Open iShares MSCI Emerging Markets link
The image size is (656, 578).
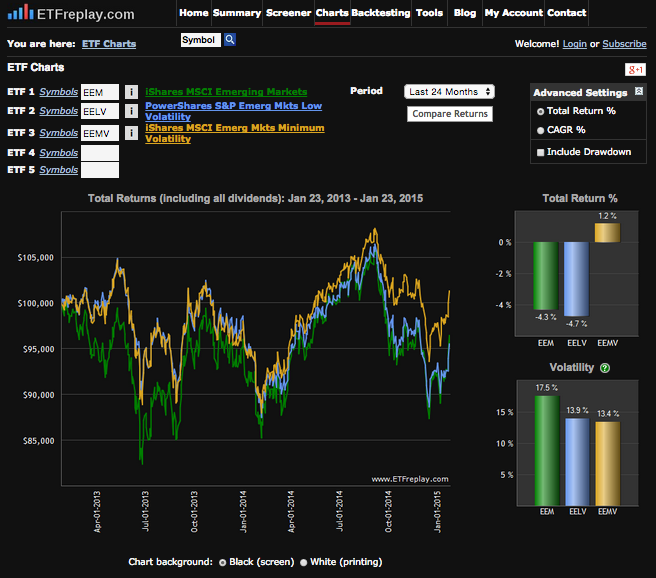226,92
